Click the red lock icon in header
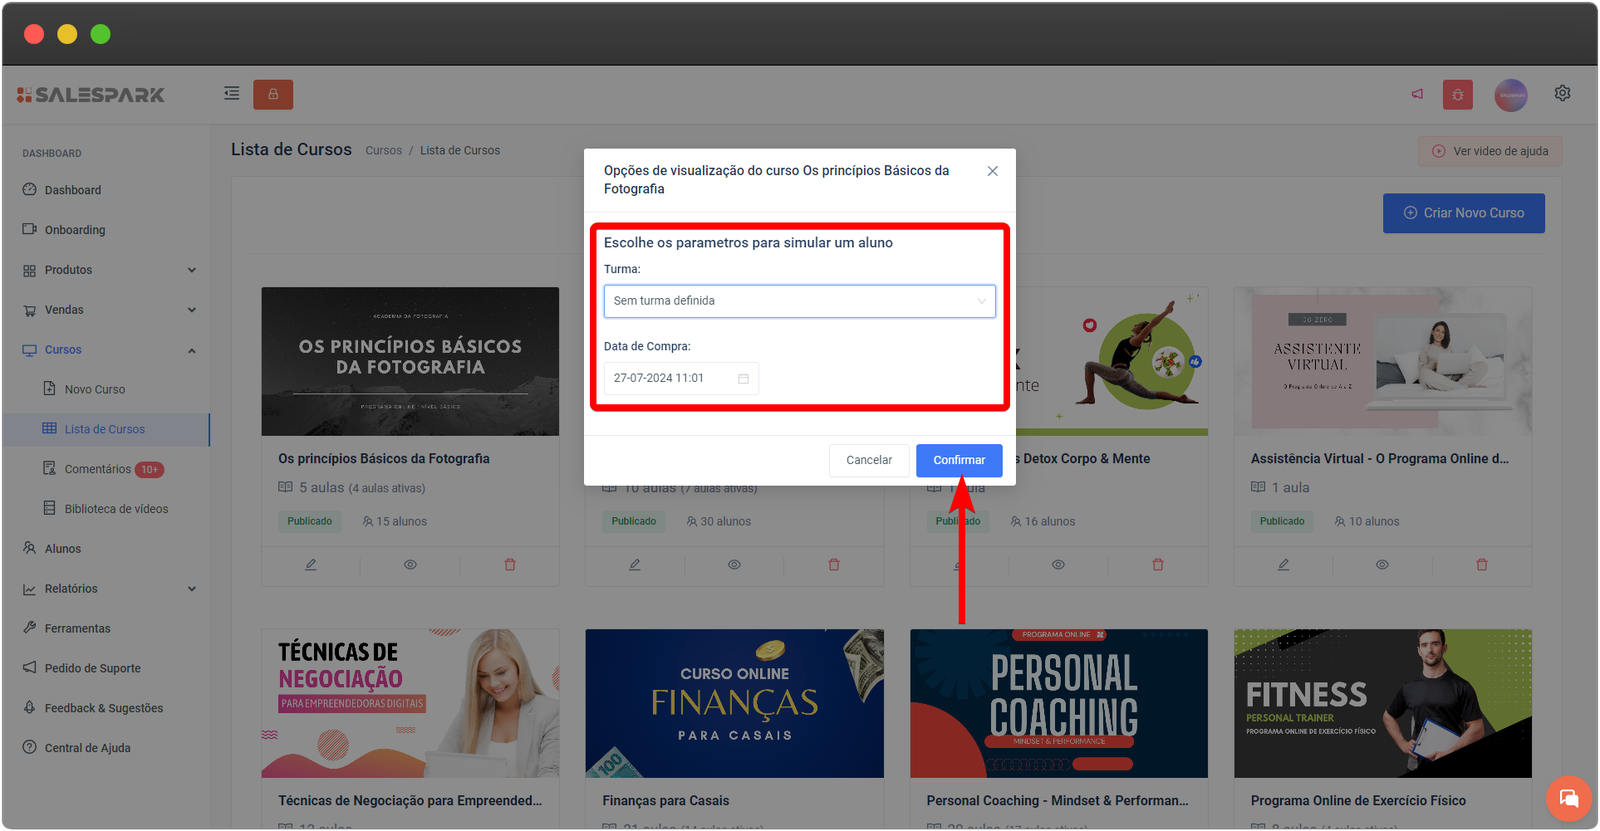 point(273,94)
